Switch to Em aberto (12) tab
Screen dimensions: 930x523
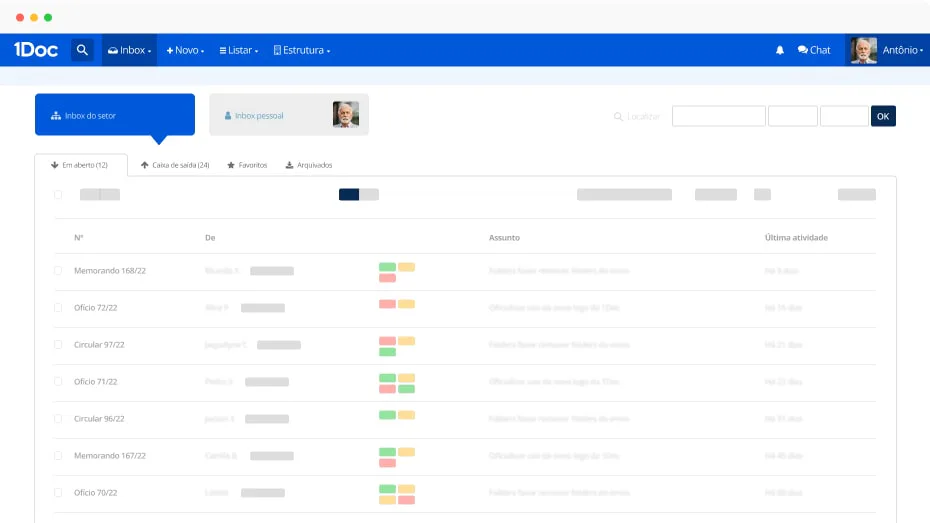pos(81,165)
